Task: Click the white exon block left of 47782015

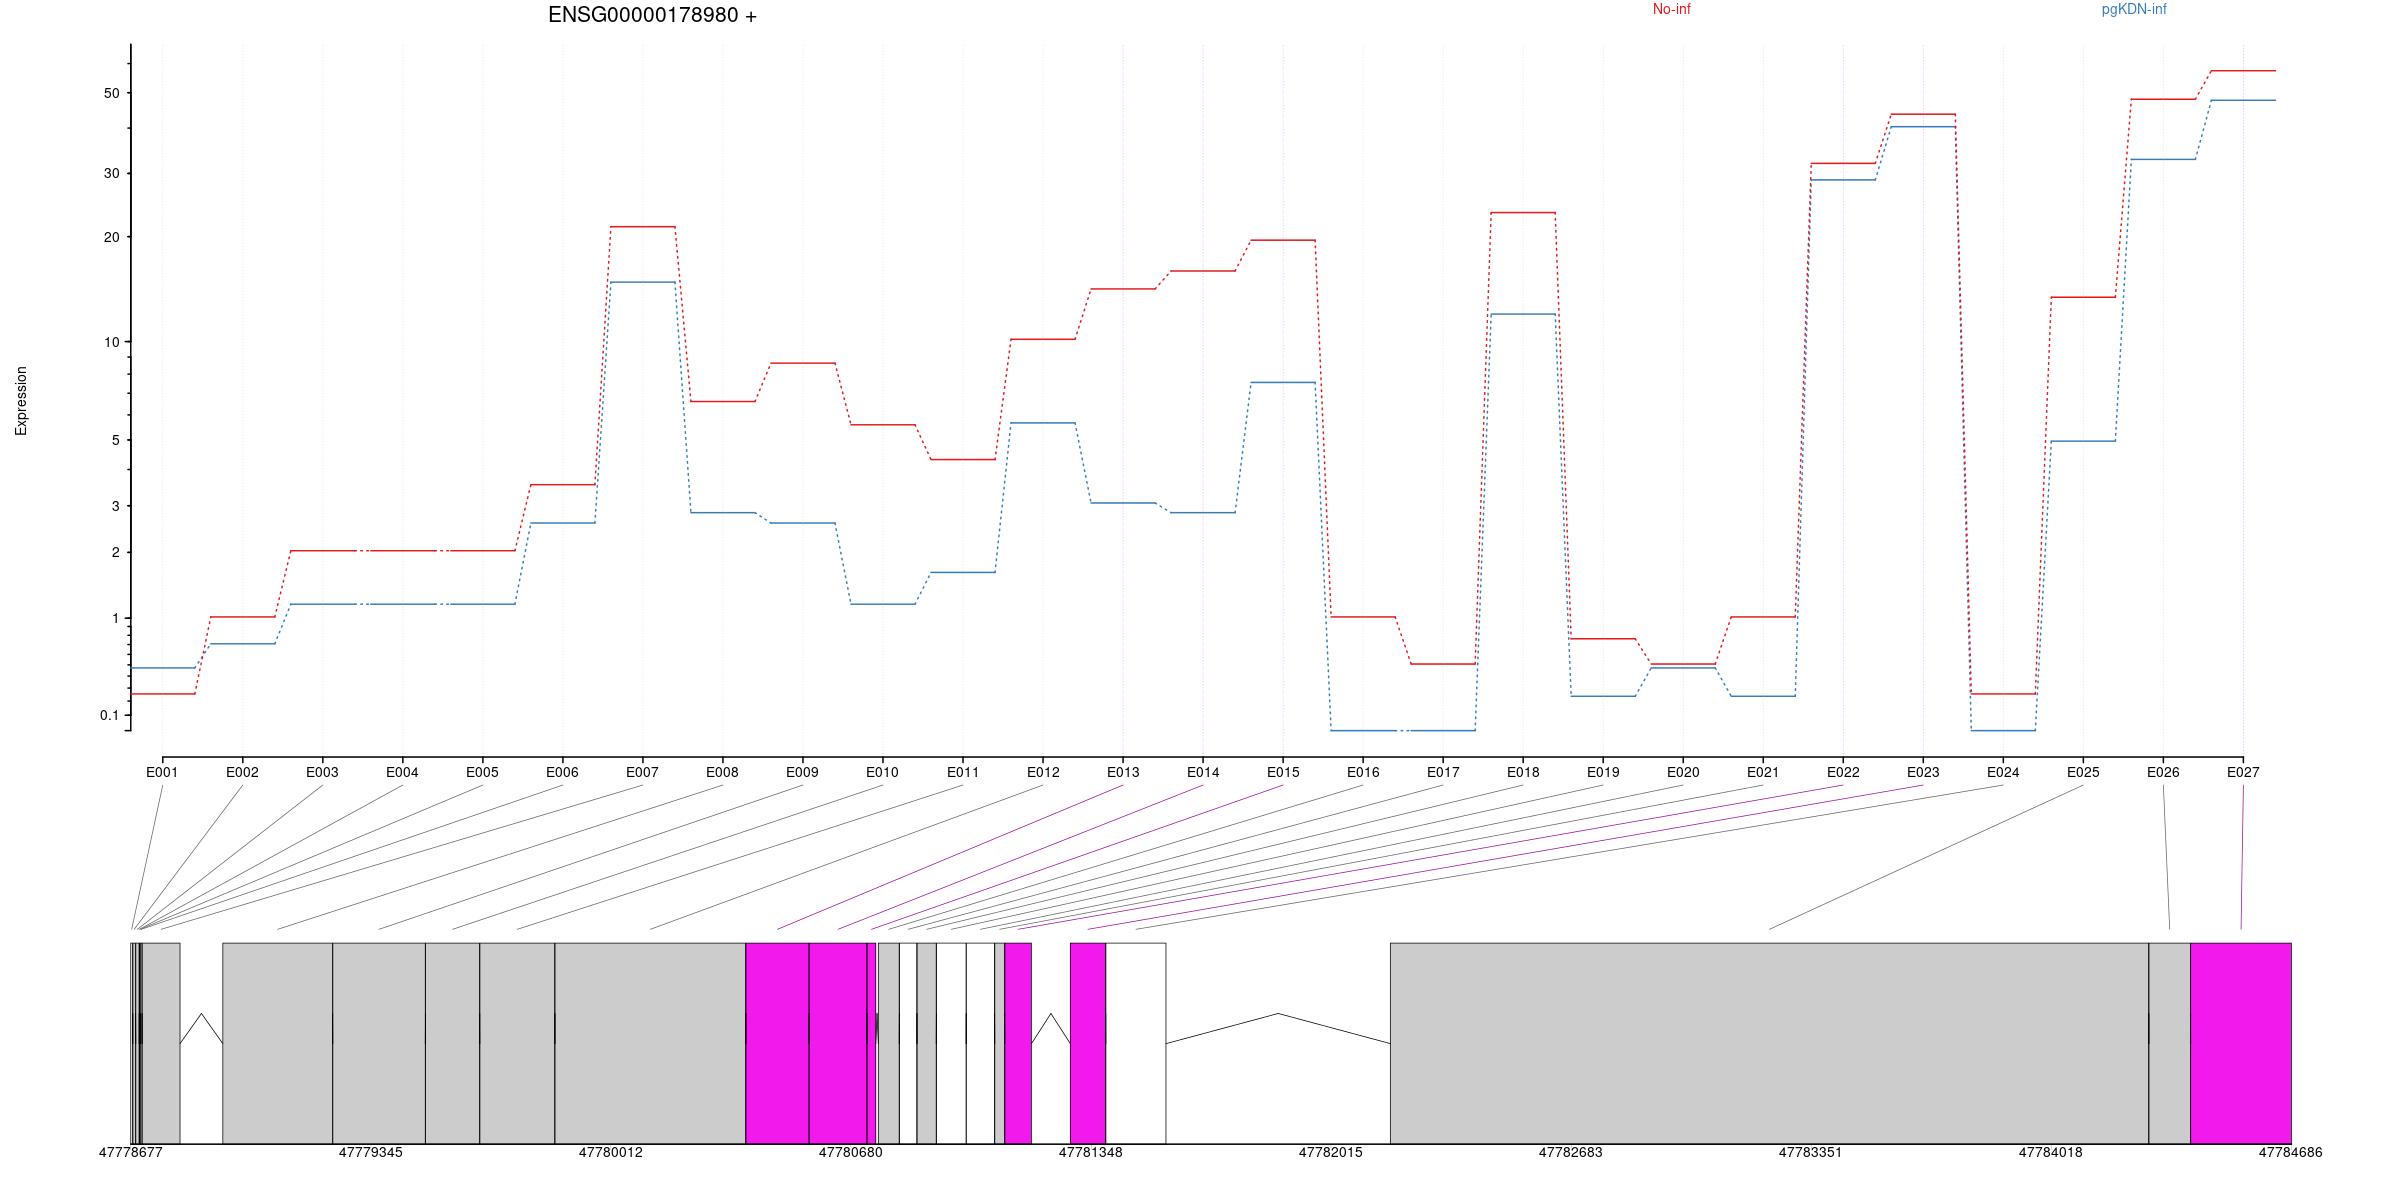Action: point(1135,1042)
